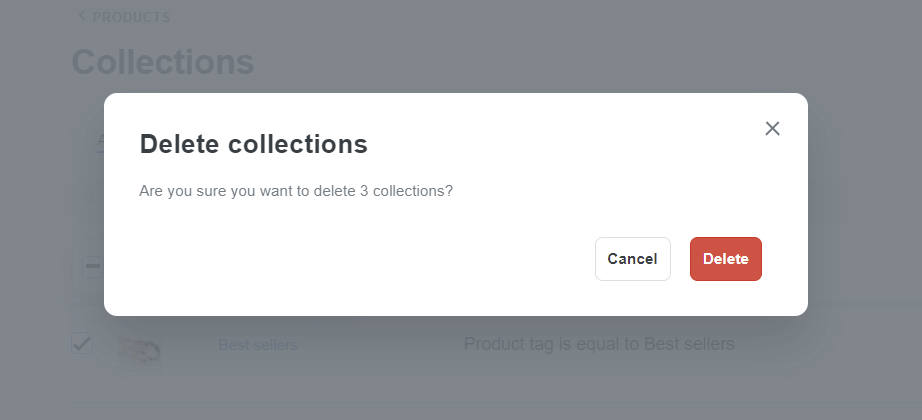The width and height of the screenshot is (922, 420).
Task: Click the Collections page heading
Action: point(163,62)
